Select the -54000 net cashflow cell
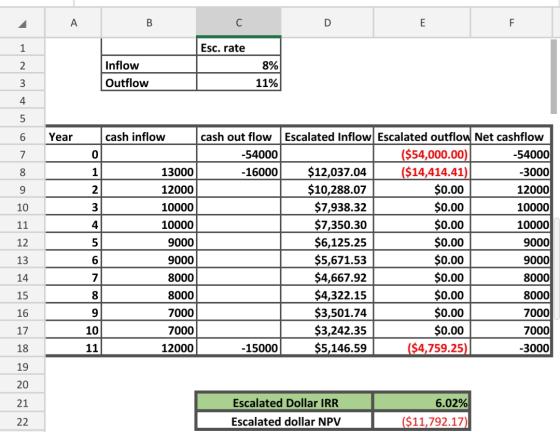560x432 pixels. click(511, 154)
